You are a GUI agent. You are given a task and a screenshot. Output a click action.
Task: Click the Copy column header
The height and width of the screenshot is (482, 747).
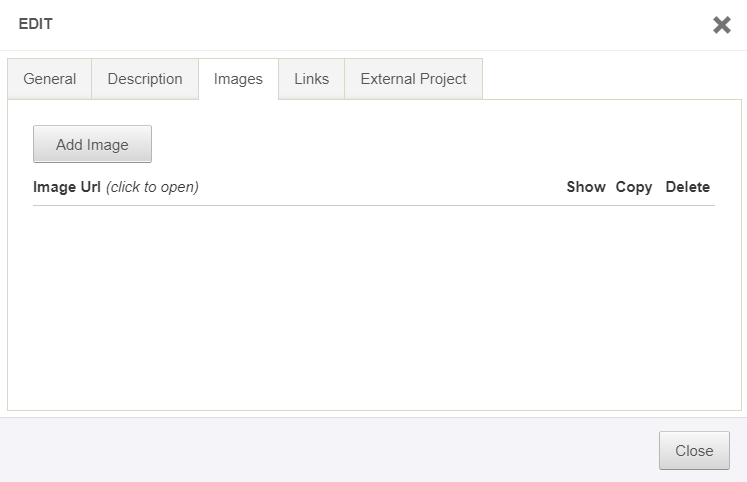pyautogui.click(x=634, y=187)
